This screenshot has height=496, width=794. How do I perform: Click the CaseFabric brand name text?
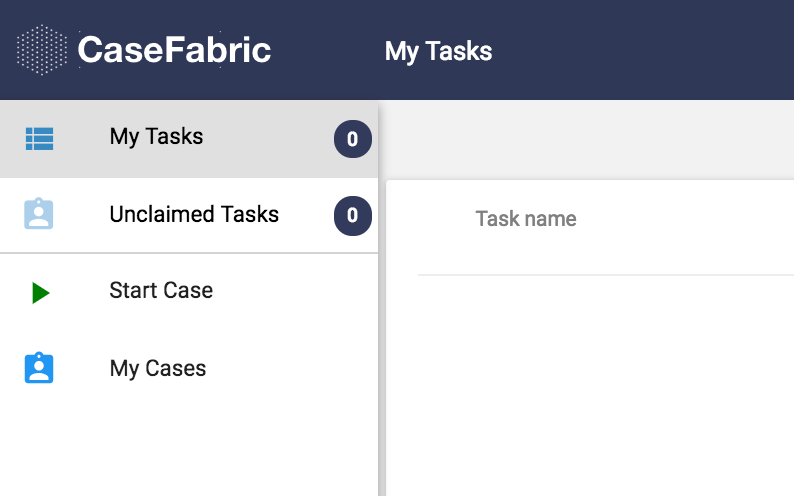[x=174, y=50]
